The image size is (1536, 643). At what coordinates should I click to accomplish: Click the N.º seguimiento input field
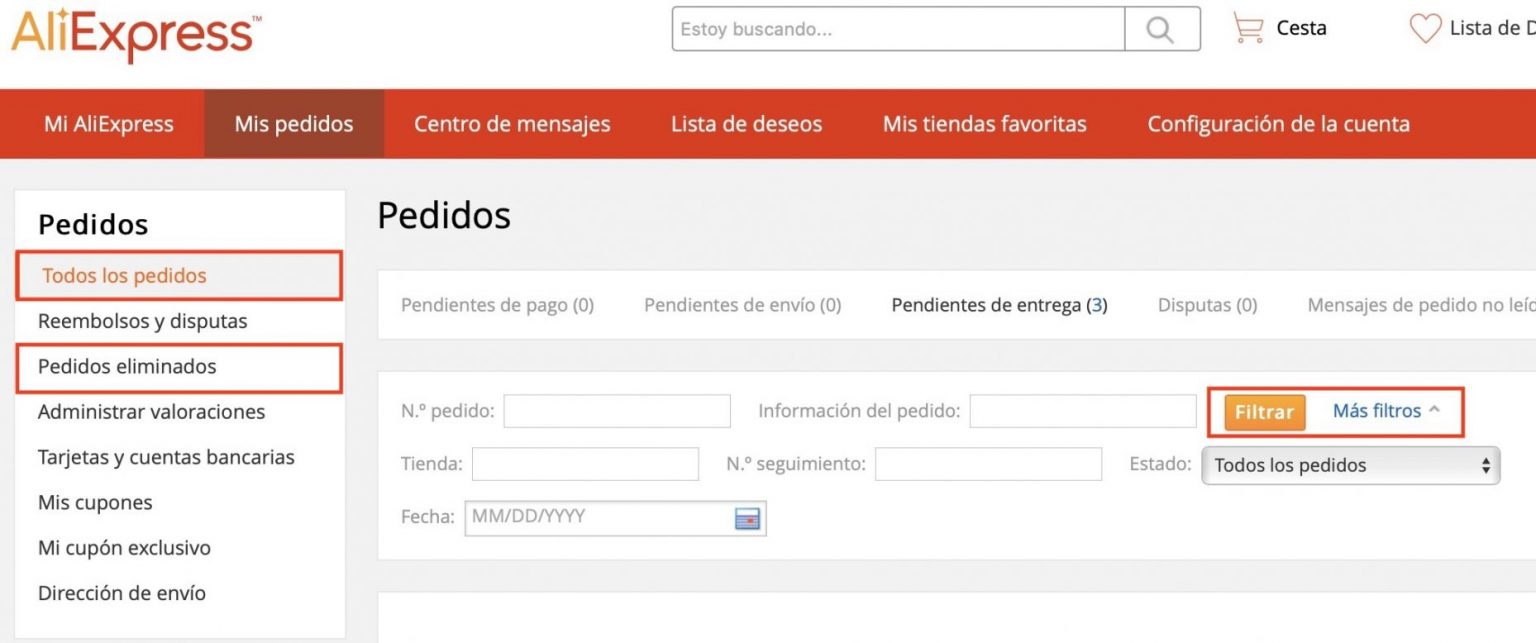987,464
